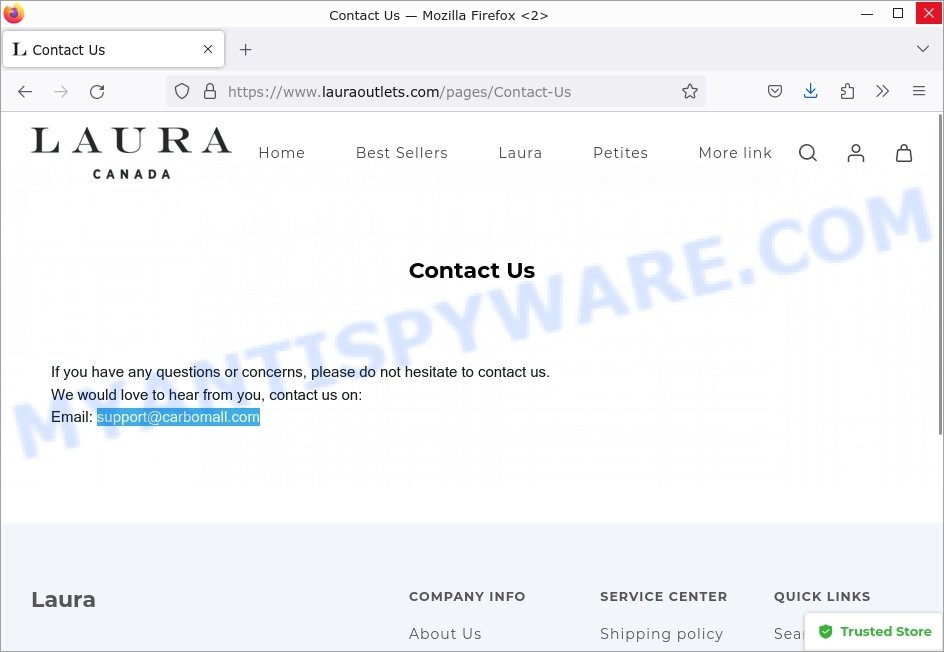Open the Shipping policy footer link

[x=662, y=633]
